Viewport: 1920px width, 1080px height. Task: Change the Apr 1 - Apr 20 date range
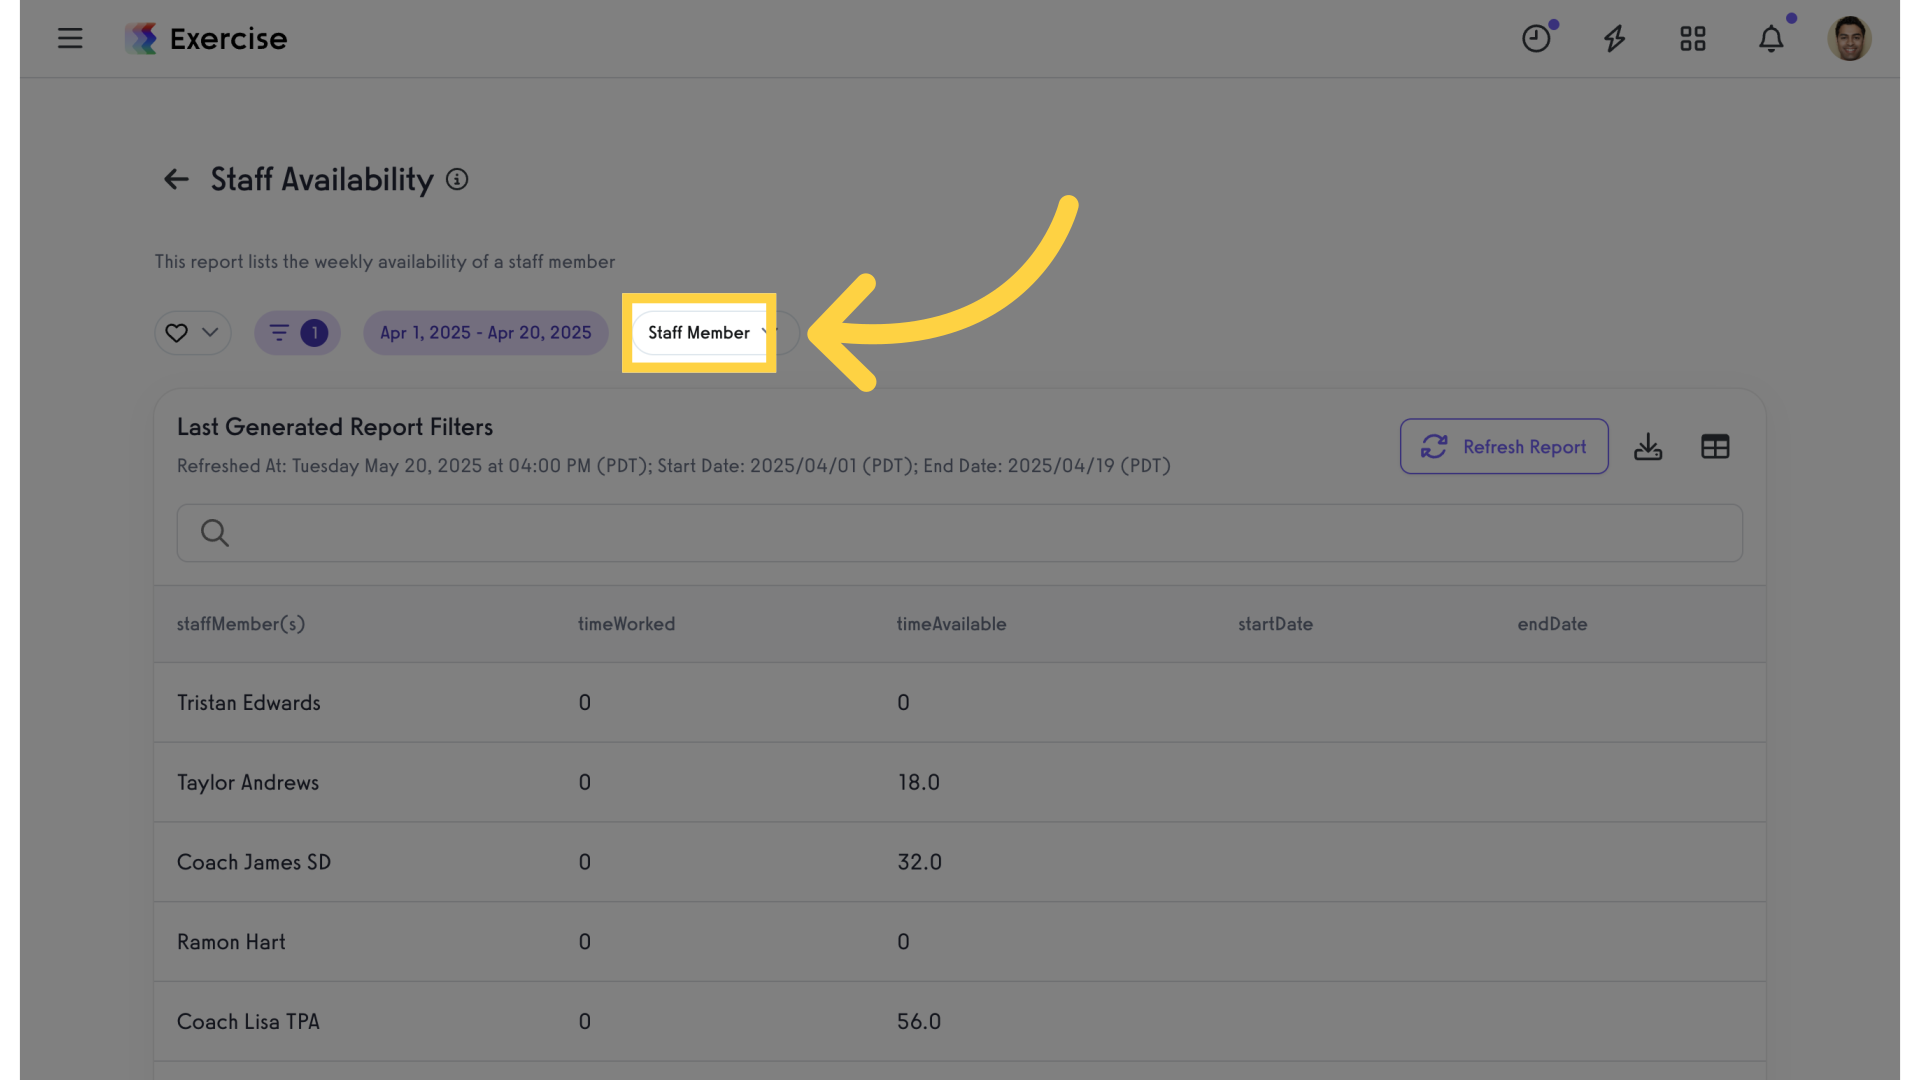tap(486, 333)
